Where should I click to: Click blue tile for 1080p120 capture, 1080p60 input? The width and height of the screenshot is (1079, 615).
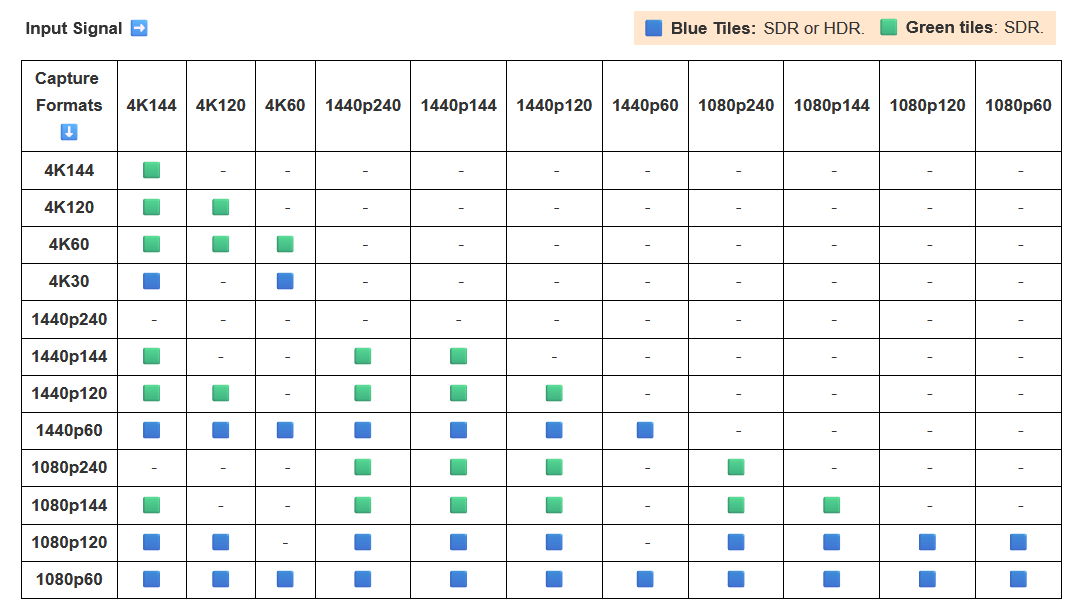(1018, 542)
